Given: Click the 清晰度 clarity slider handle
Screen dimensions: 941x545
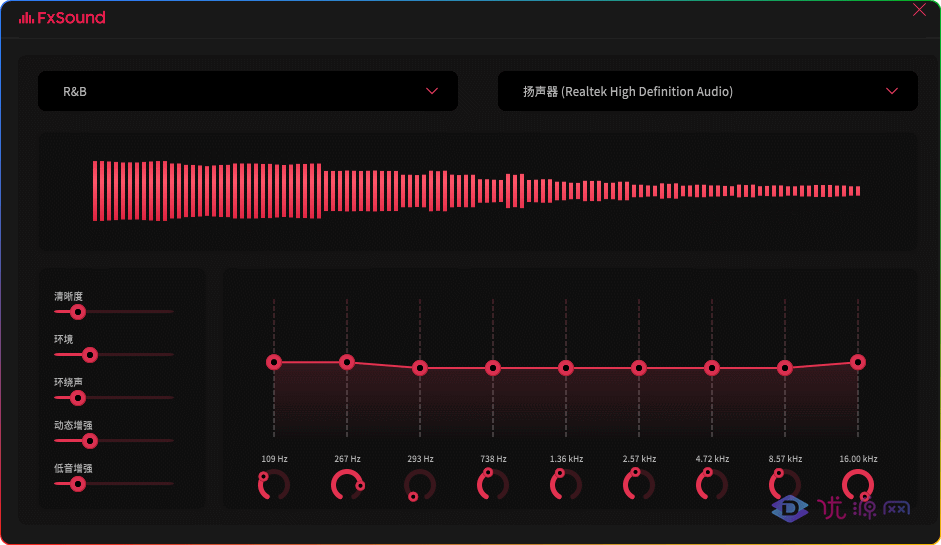Looking at the screenshot, I should pos(77,312).
